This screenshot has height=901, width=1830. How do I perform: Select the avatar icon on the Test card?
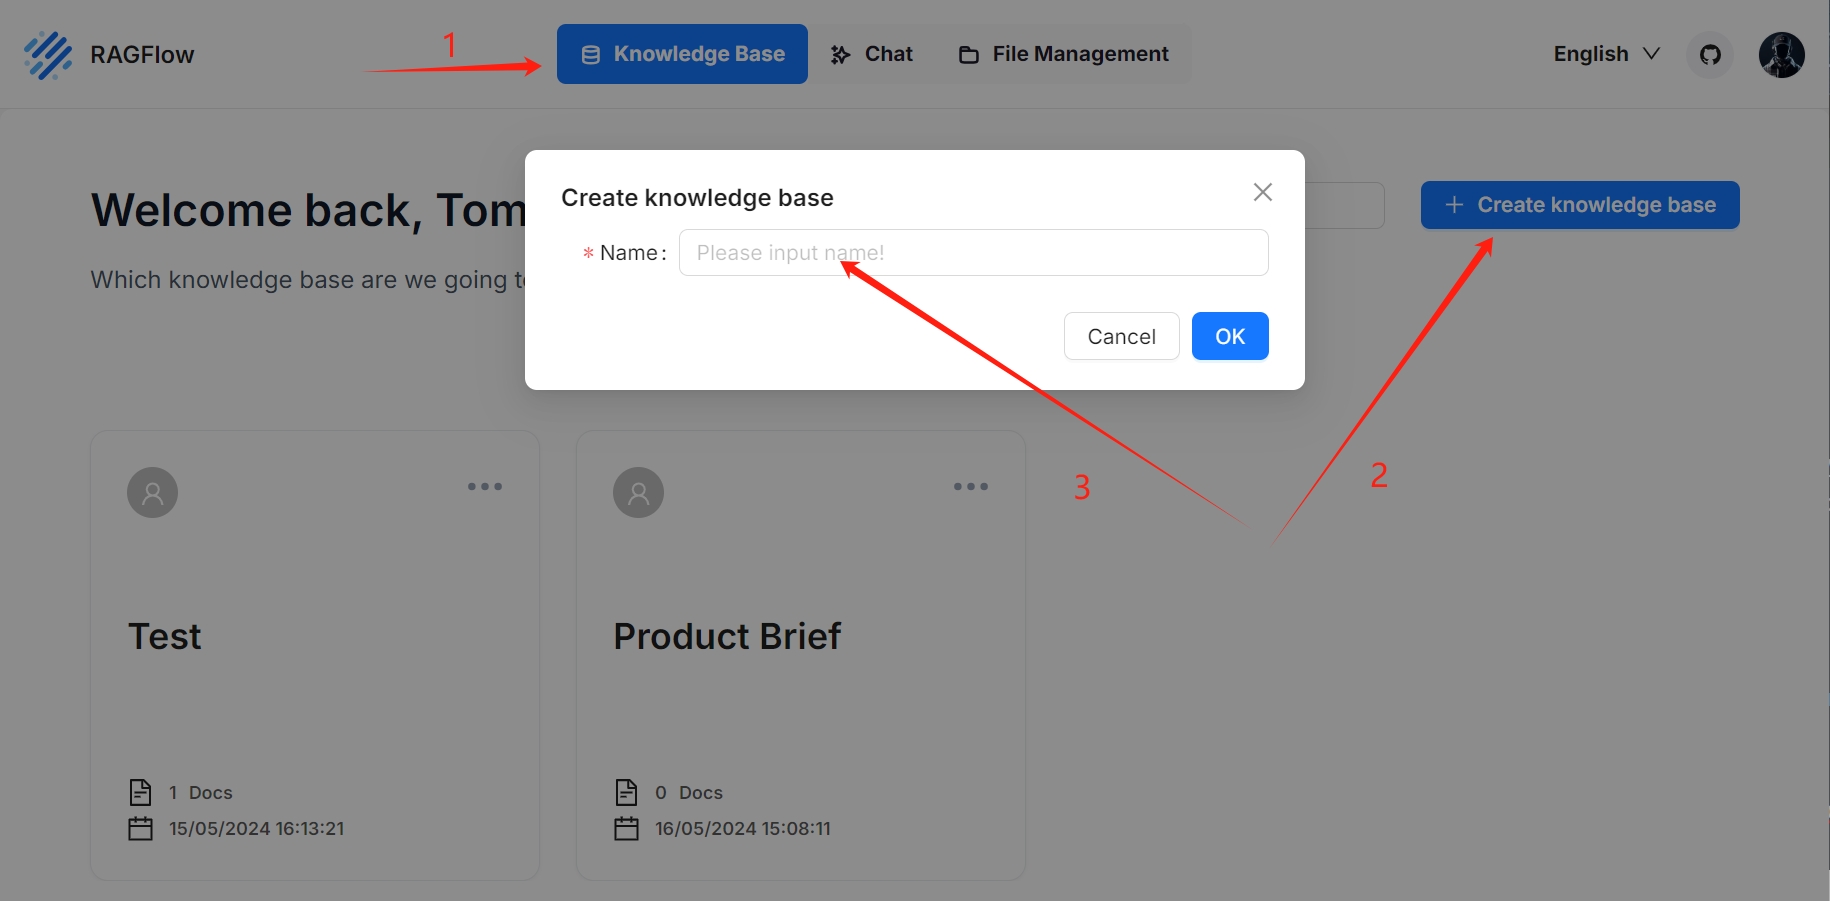pyautogui.click(x=152, y=492)
